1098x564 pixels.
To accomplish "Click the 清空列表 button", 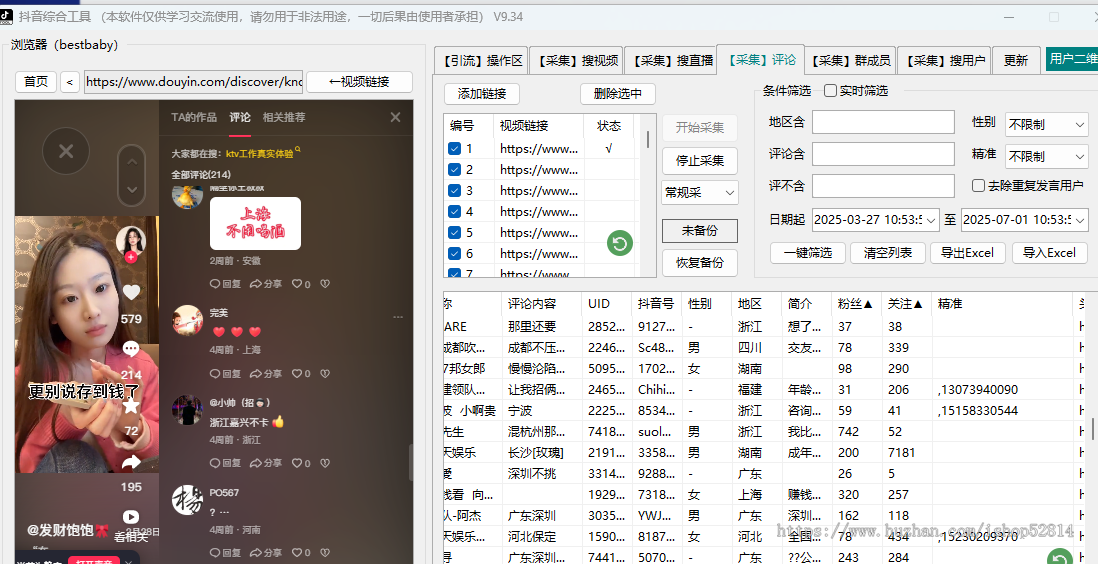I will click(888, 253).
